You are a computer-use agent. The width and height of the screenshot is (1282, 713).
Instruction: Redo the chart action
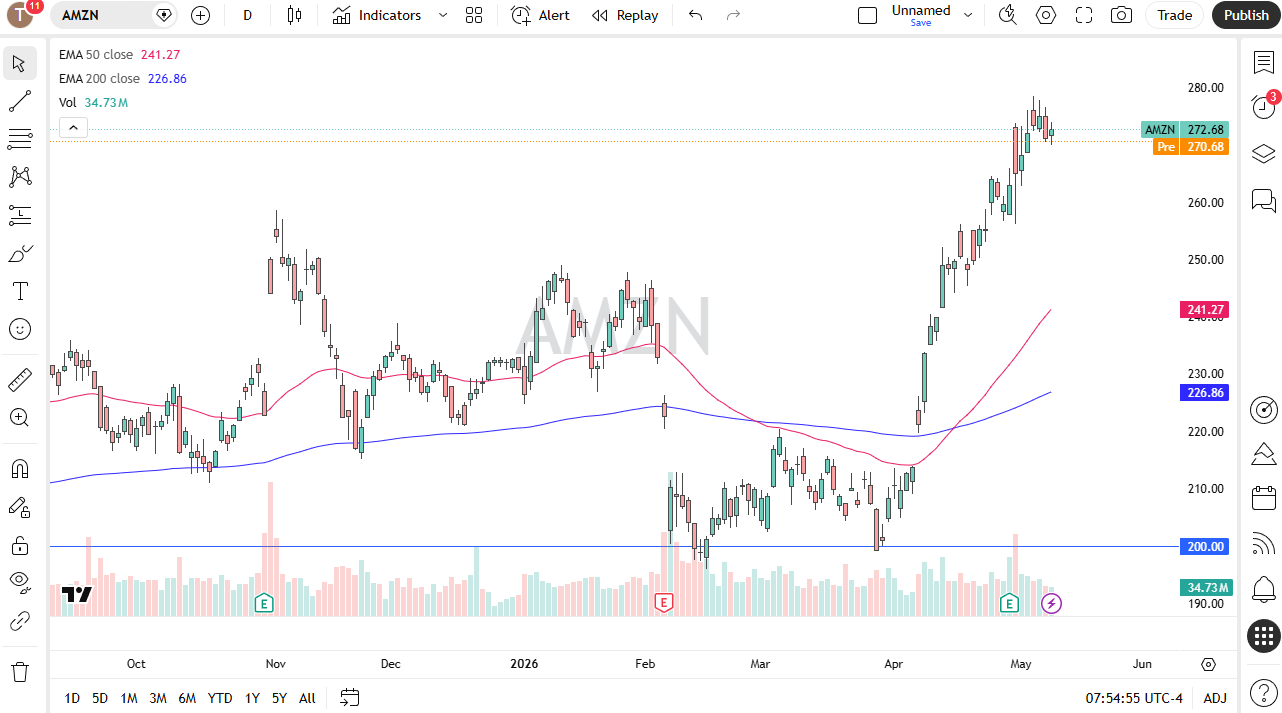click(x=733, y=15)
